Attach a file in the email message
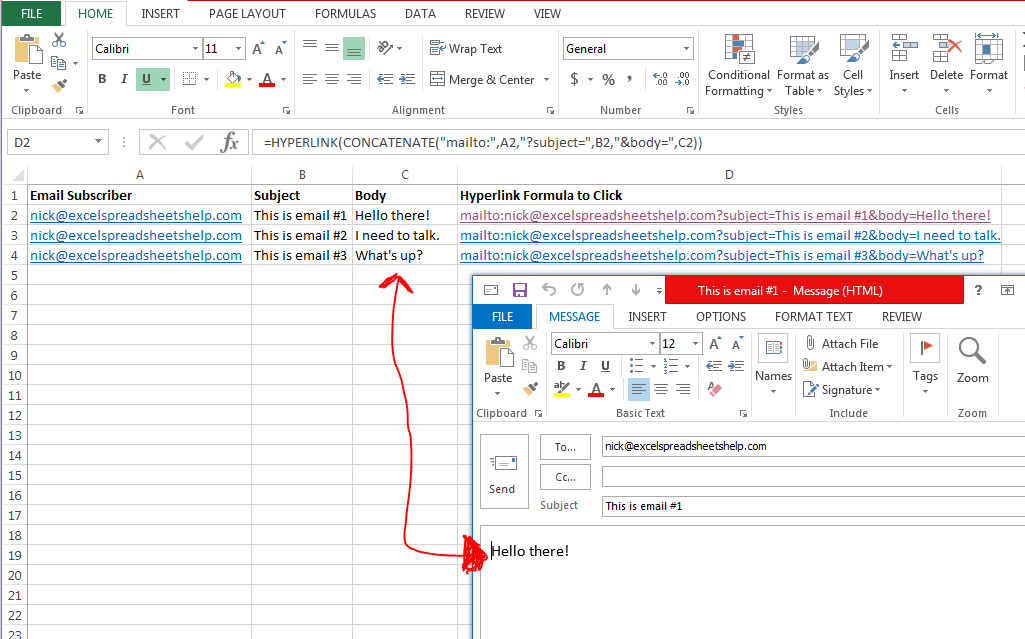1025x639 pixels. (x=849, y=343)
